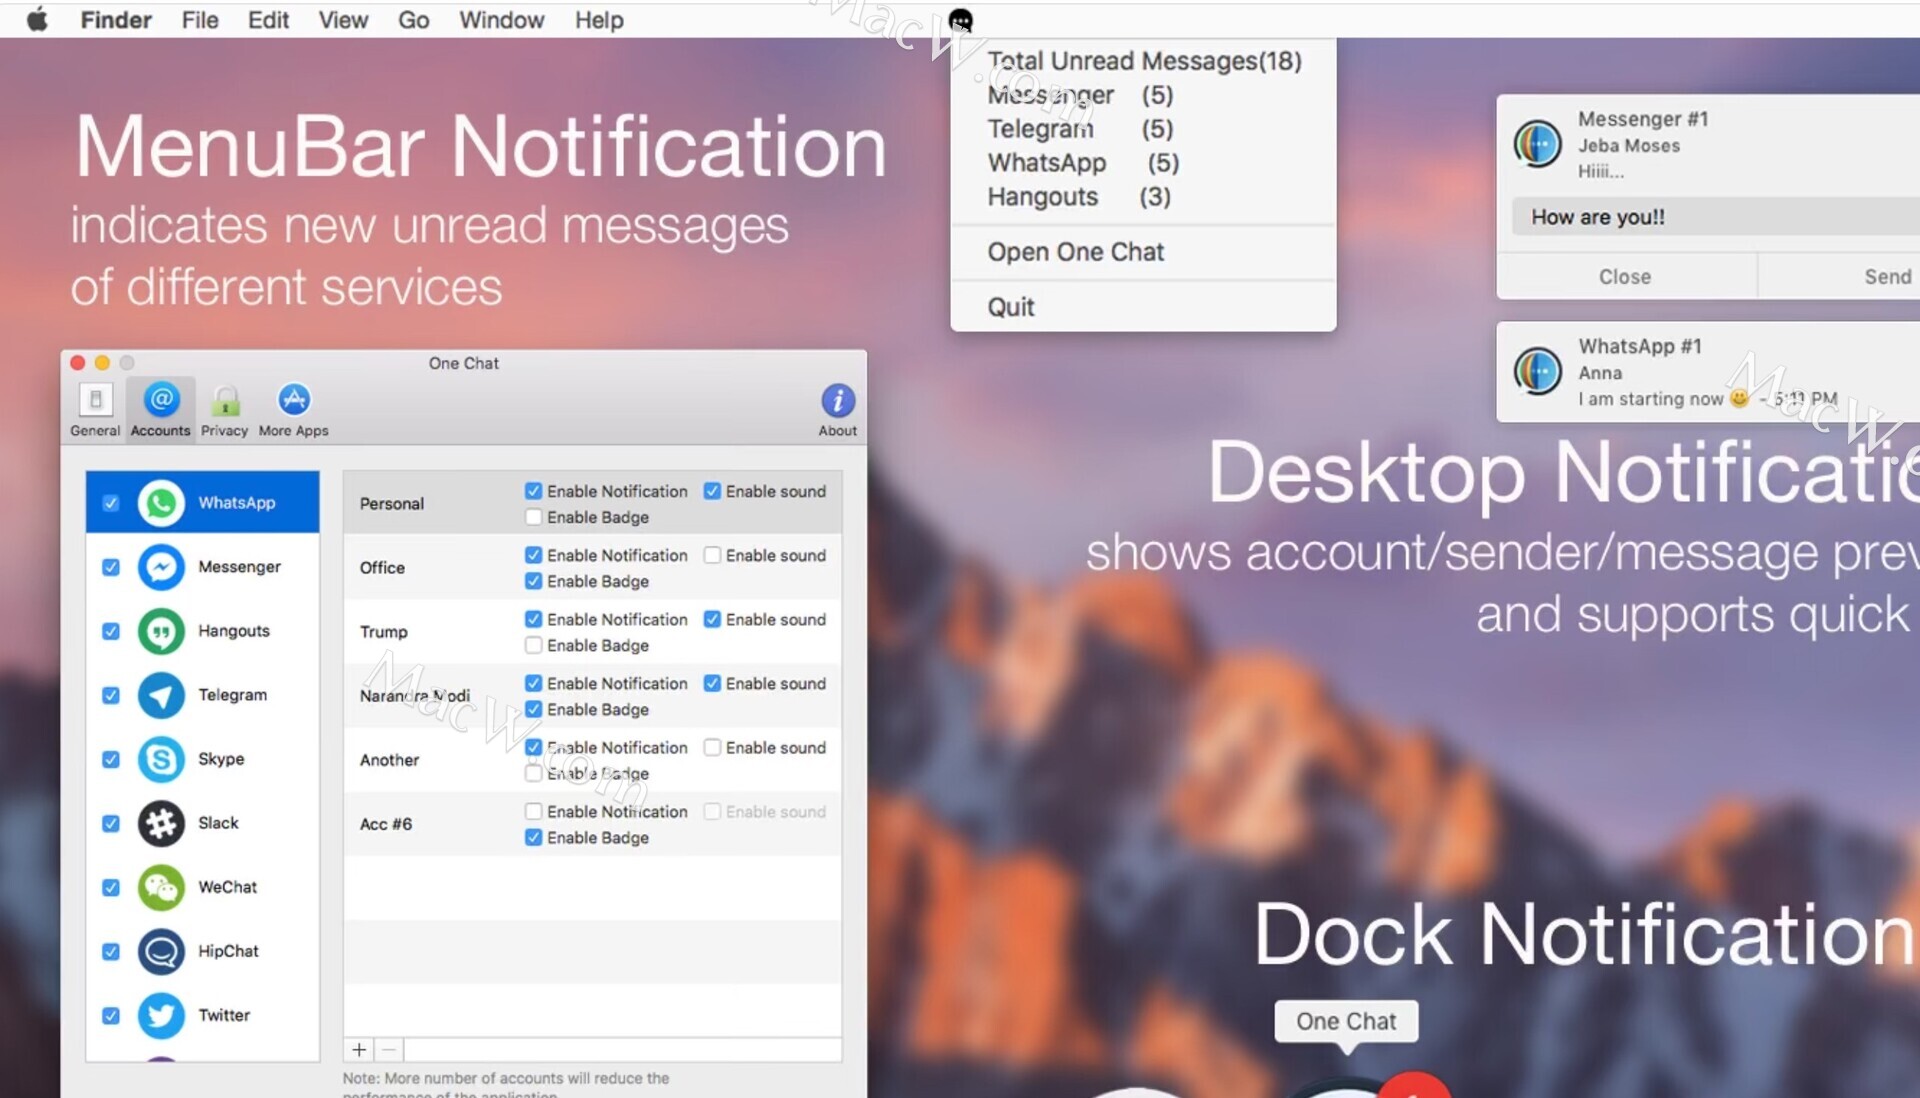1920x1098 pixels.
Task: Click Send on the Messenger notification
Action: click(1886, 277)
